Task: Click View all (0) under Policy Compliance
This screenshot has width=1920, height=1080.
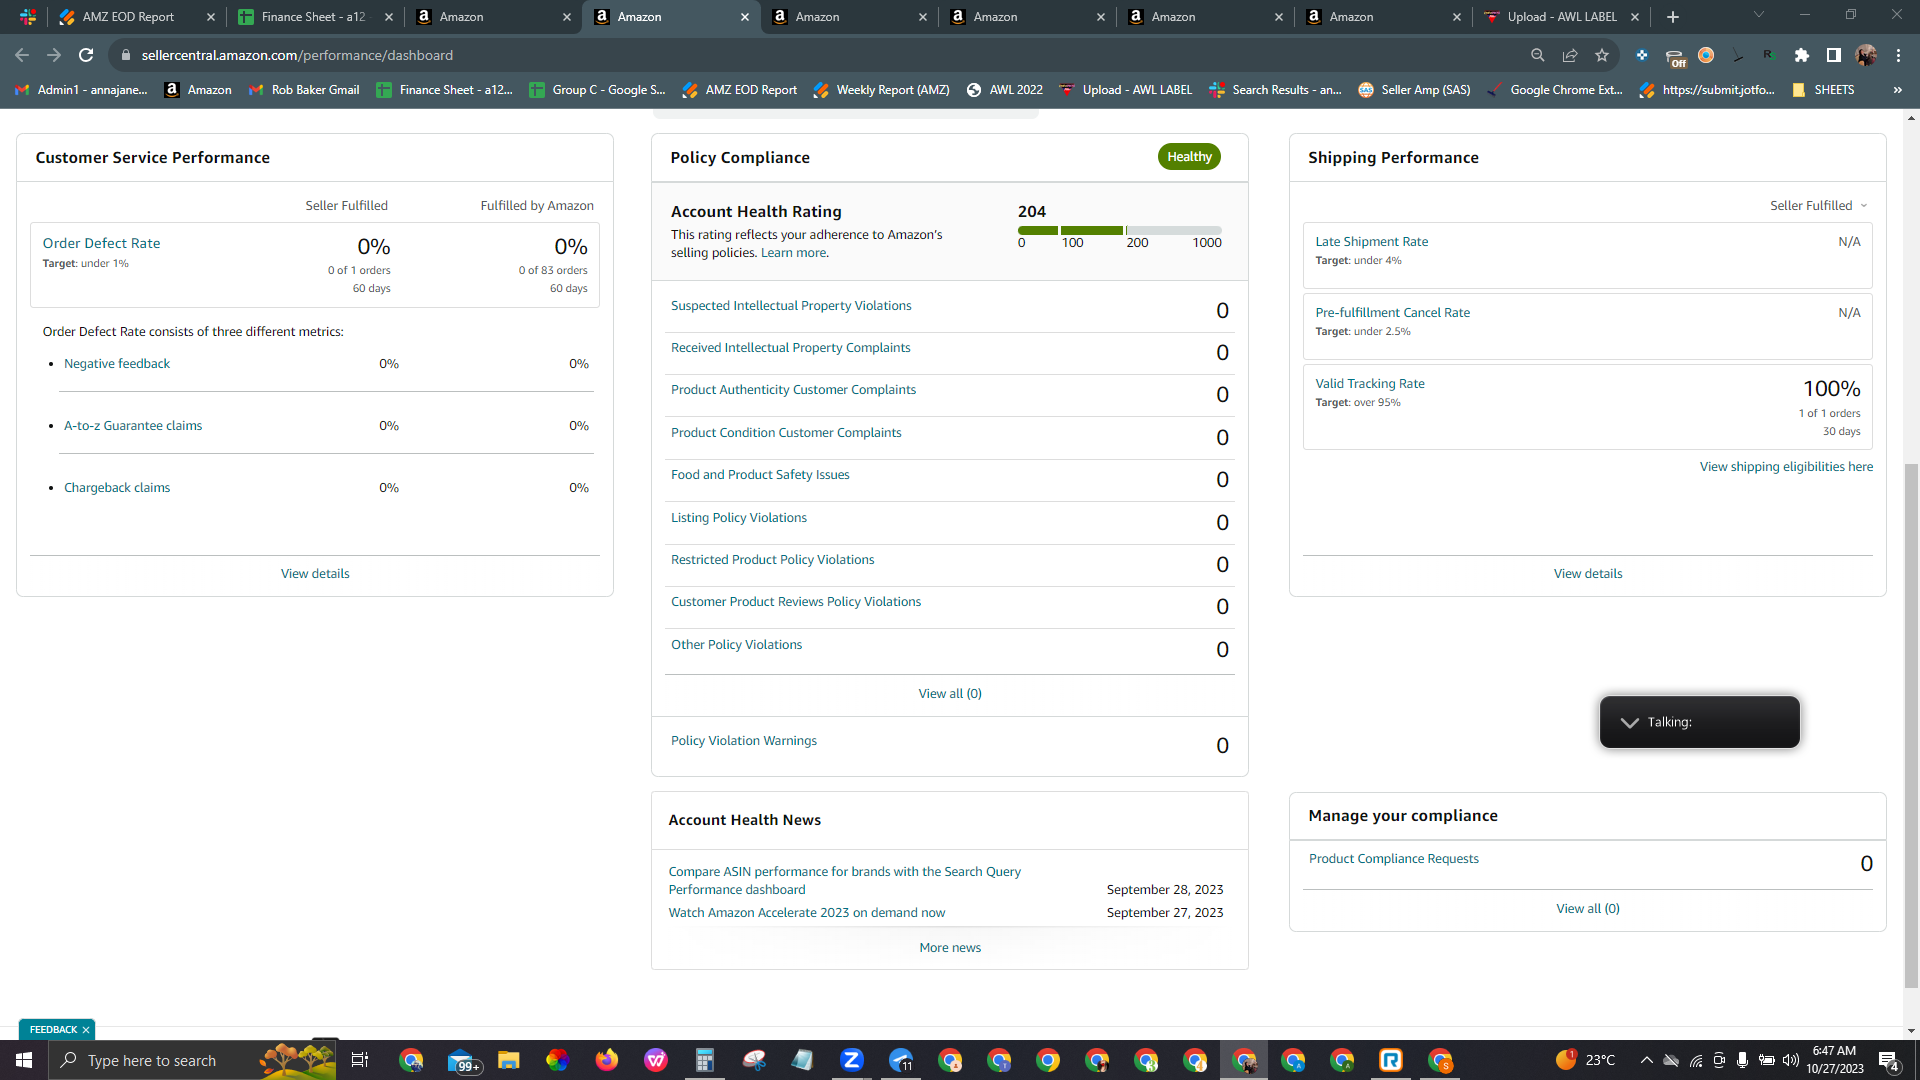Action: [950, 694]
